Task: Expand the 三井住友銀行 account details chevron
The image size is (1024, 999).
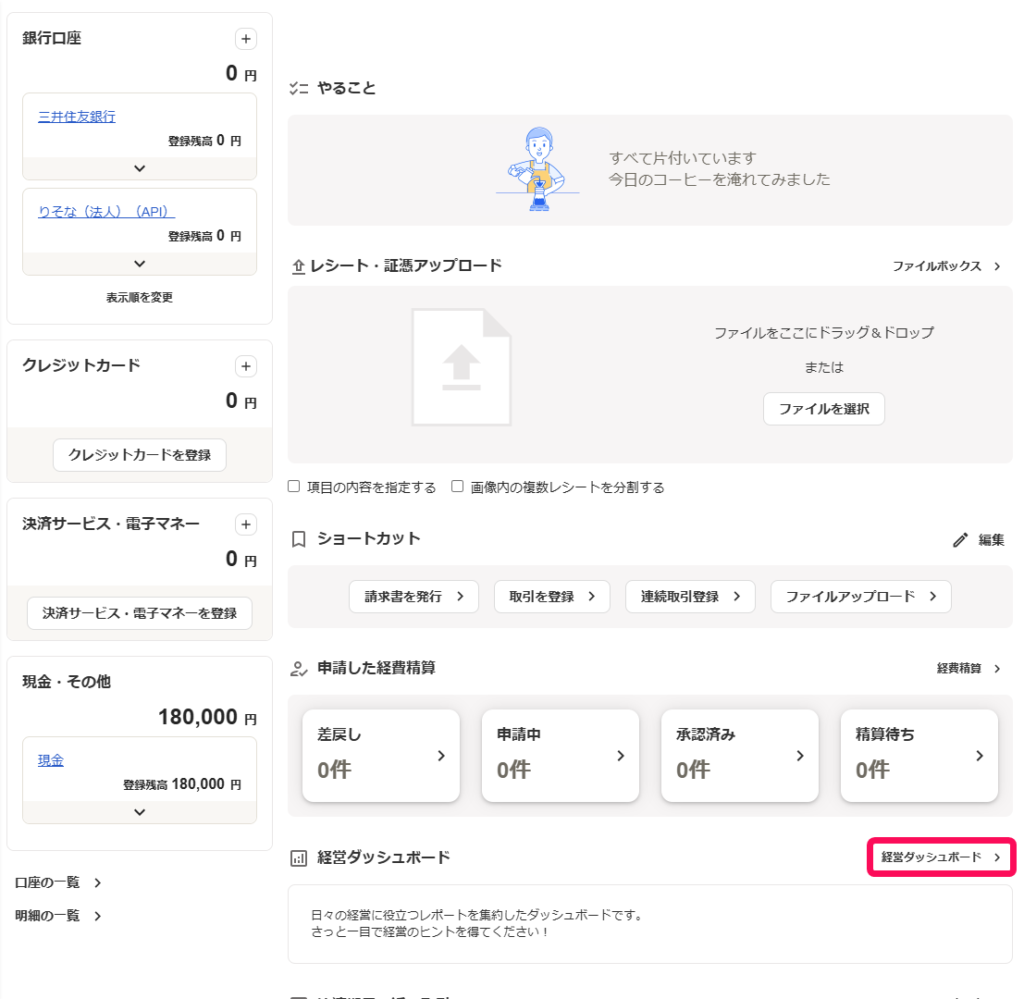Action: (139, 168)
